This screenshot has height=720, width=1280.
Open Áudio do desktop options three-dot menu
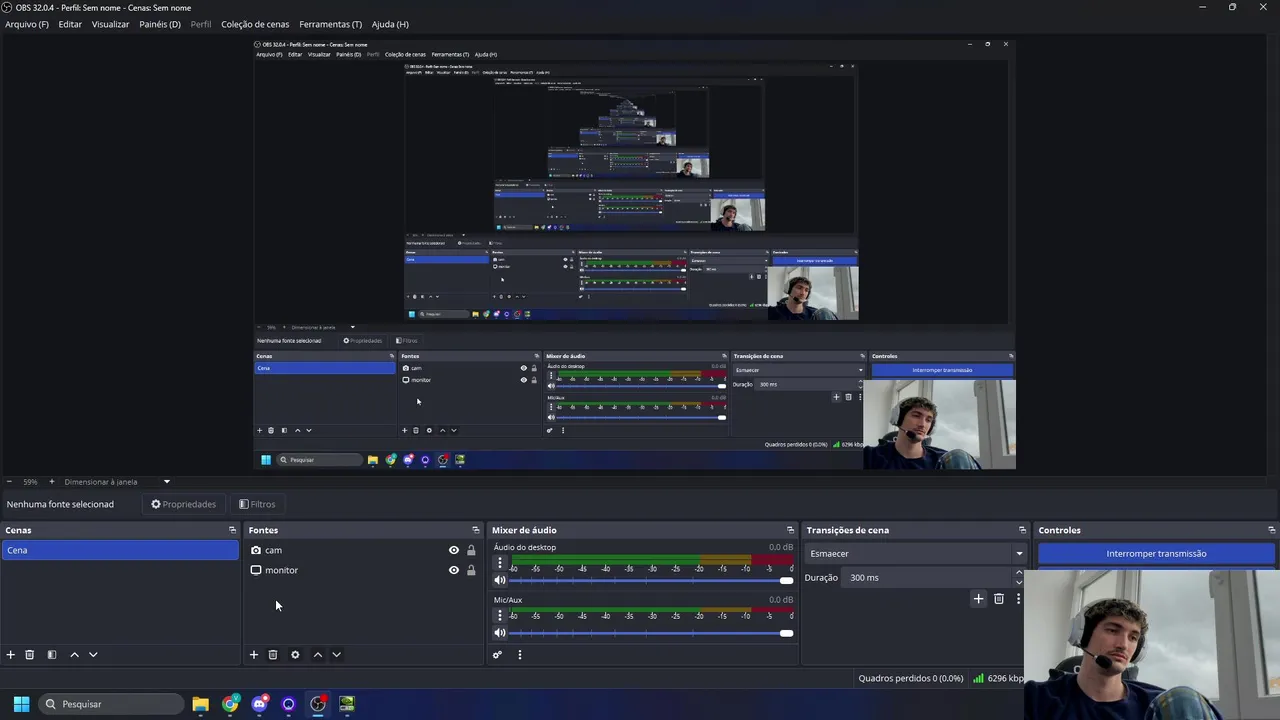(500, 563)
